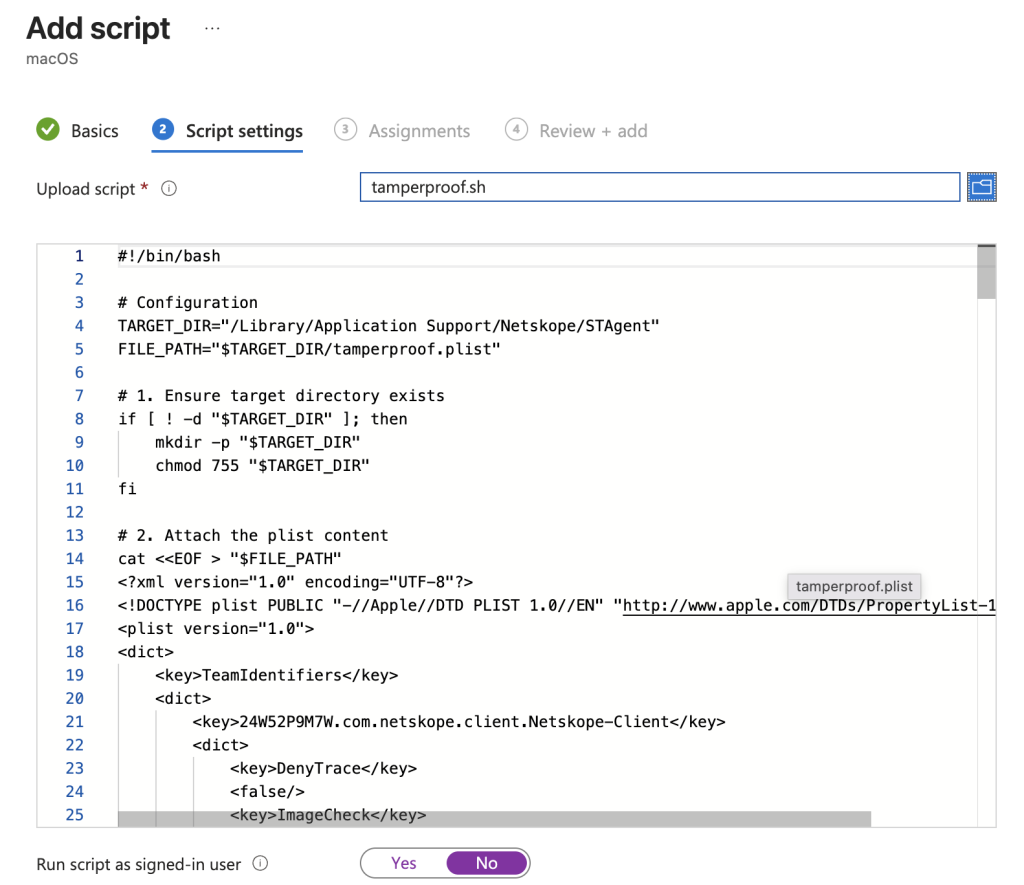The width and height of the screenshot is (1024, 885).
Task: Click the 'cat <<EOF > "$FILE_PATH"' line
Action: click(x=230, y=559)
